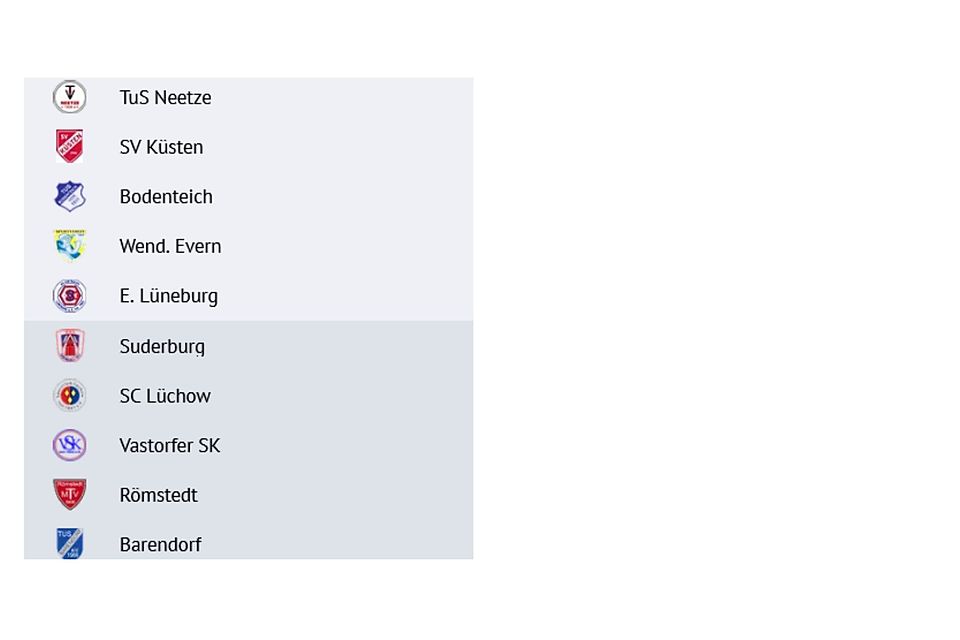Open the Wend. Evern team page
The height and width of the screenshot is (640, 960).
tap(170, 246)
